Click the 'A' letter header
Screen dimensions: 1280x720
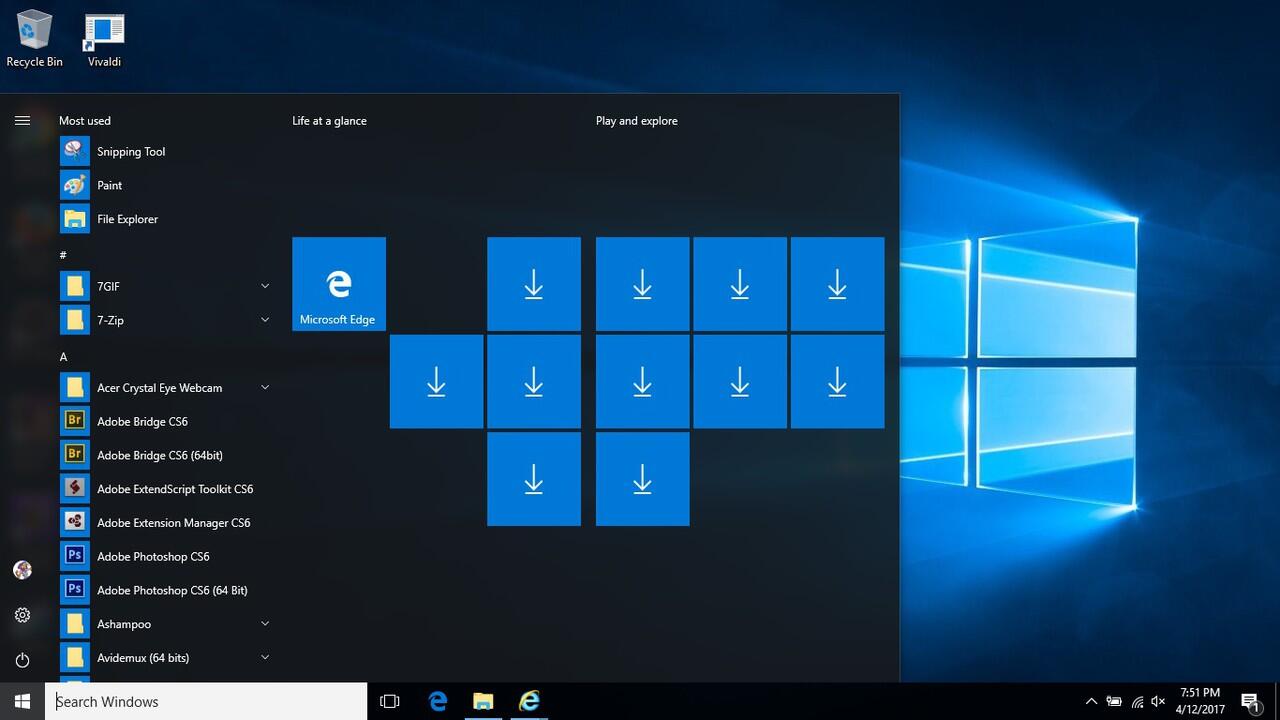point(63,357)
